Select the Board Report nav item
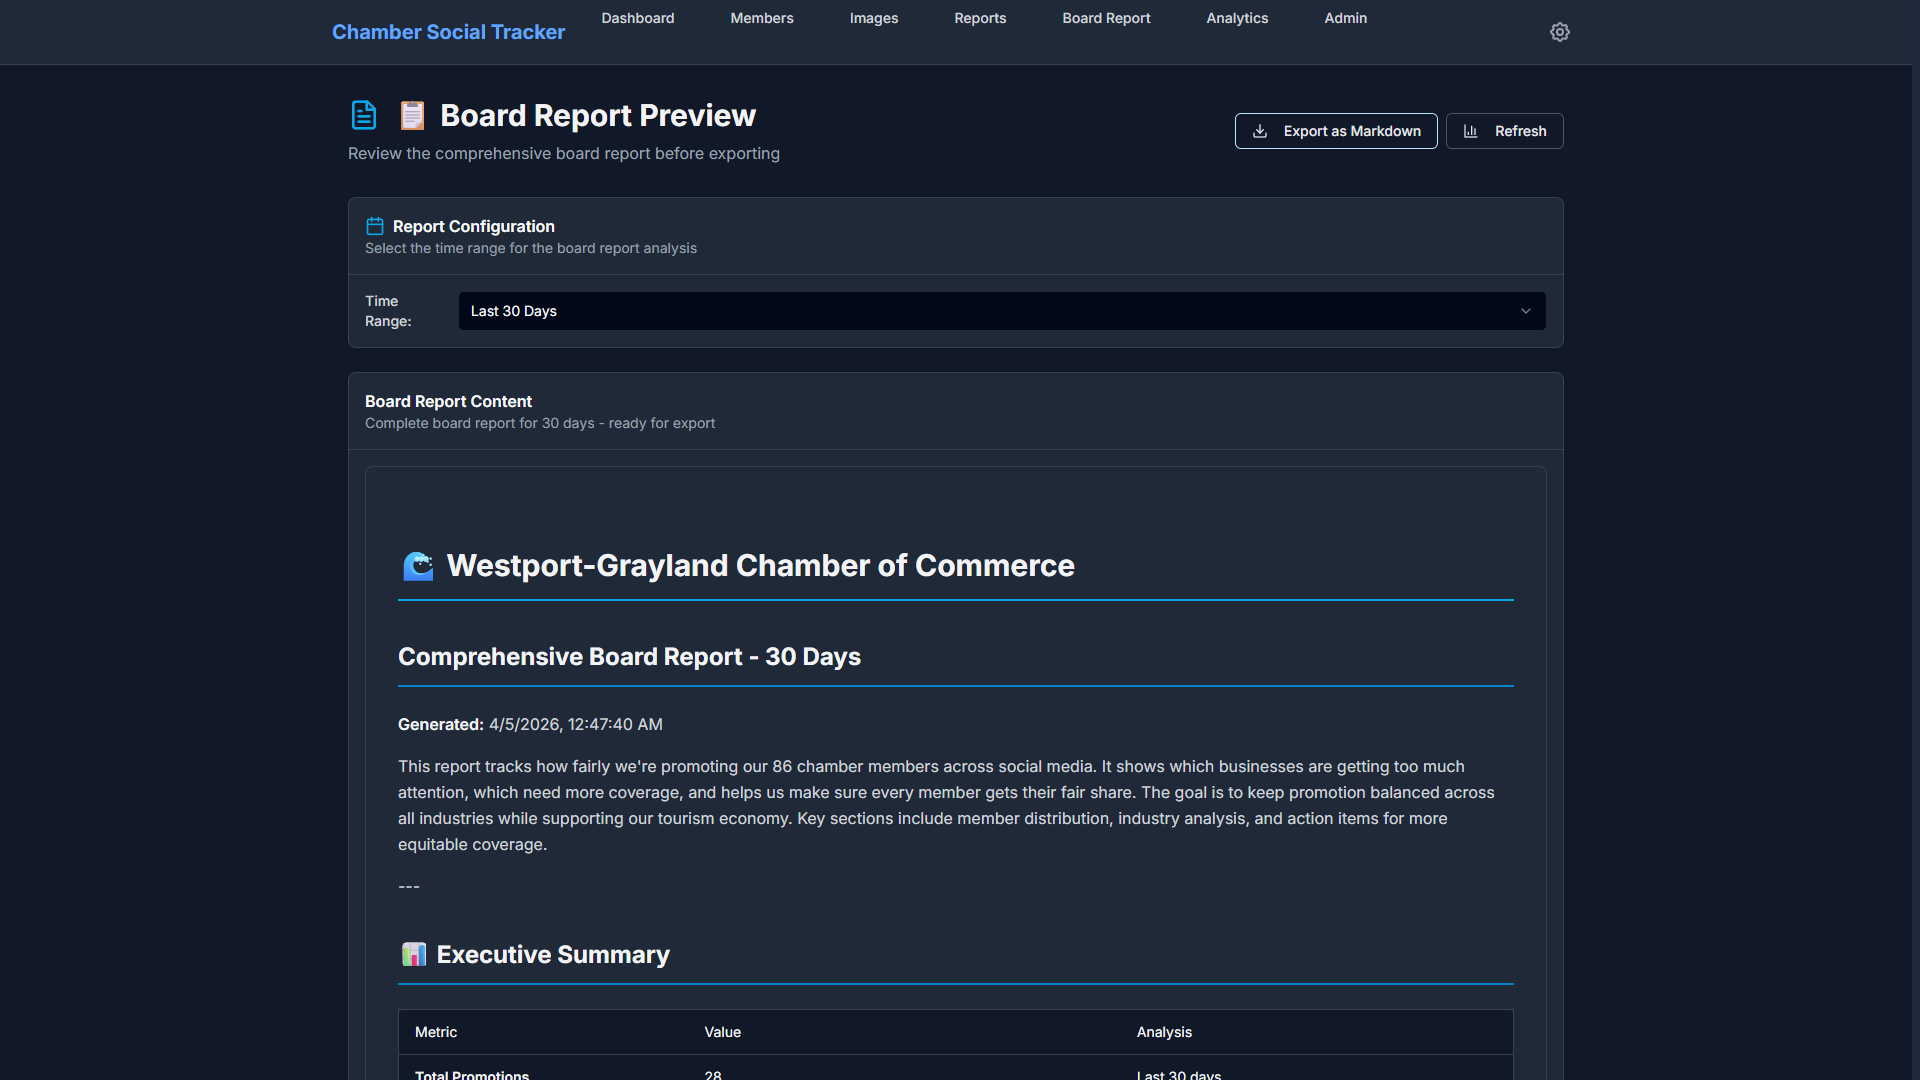Image resolution: width=1920 pixels, height=1080 pixels. pyautogui.click(x=1106, y=18)
